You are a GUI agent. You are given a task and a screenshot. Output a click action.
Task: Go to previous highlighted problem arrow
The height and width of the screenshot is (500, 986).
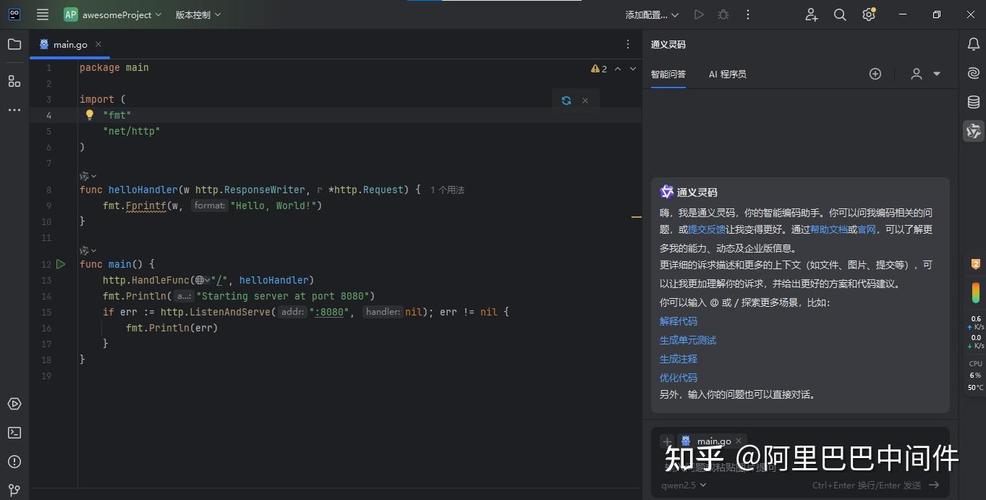coord(618,69)
